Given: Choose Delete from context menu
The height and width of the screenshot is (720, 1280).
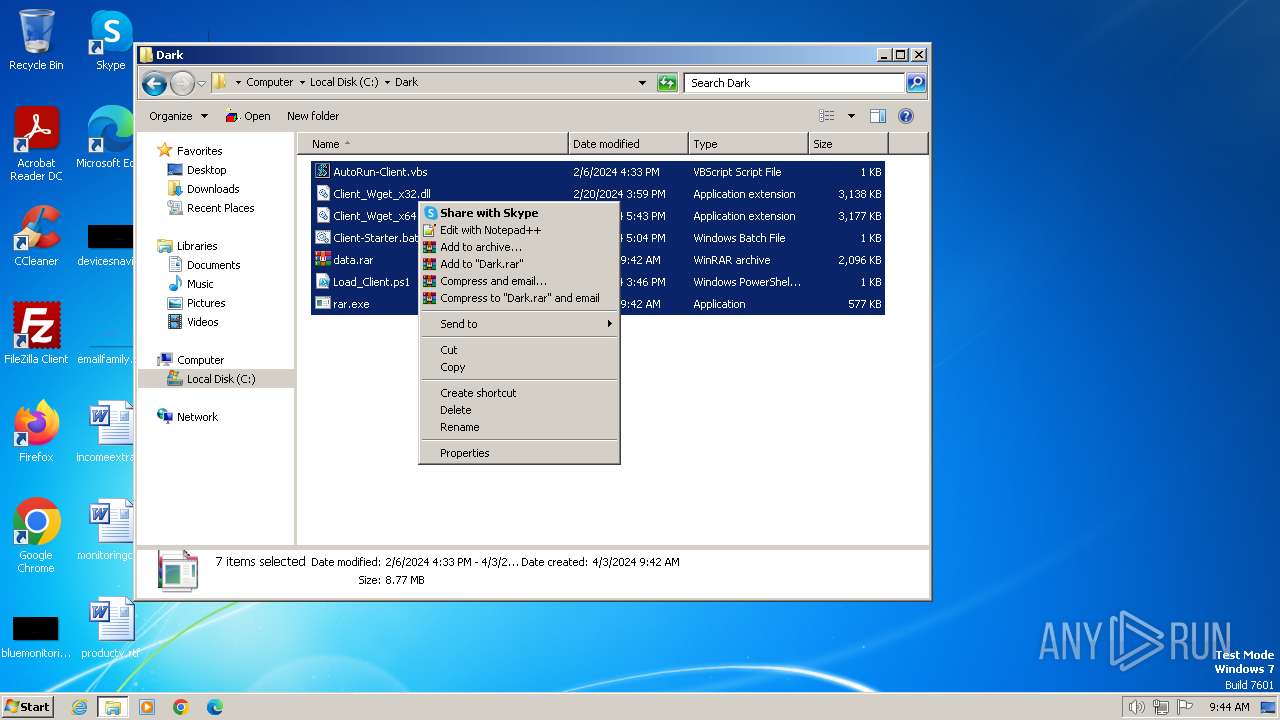Looking at the screenshot, I should [519, 410].
